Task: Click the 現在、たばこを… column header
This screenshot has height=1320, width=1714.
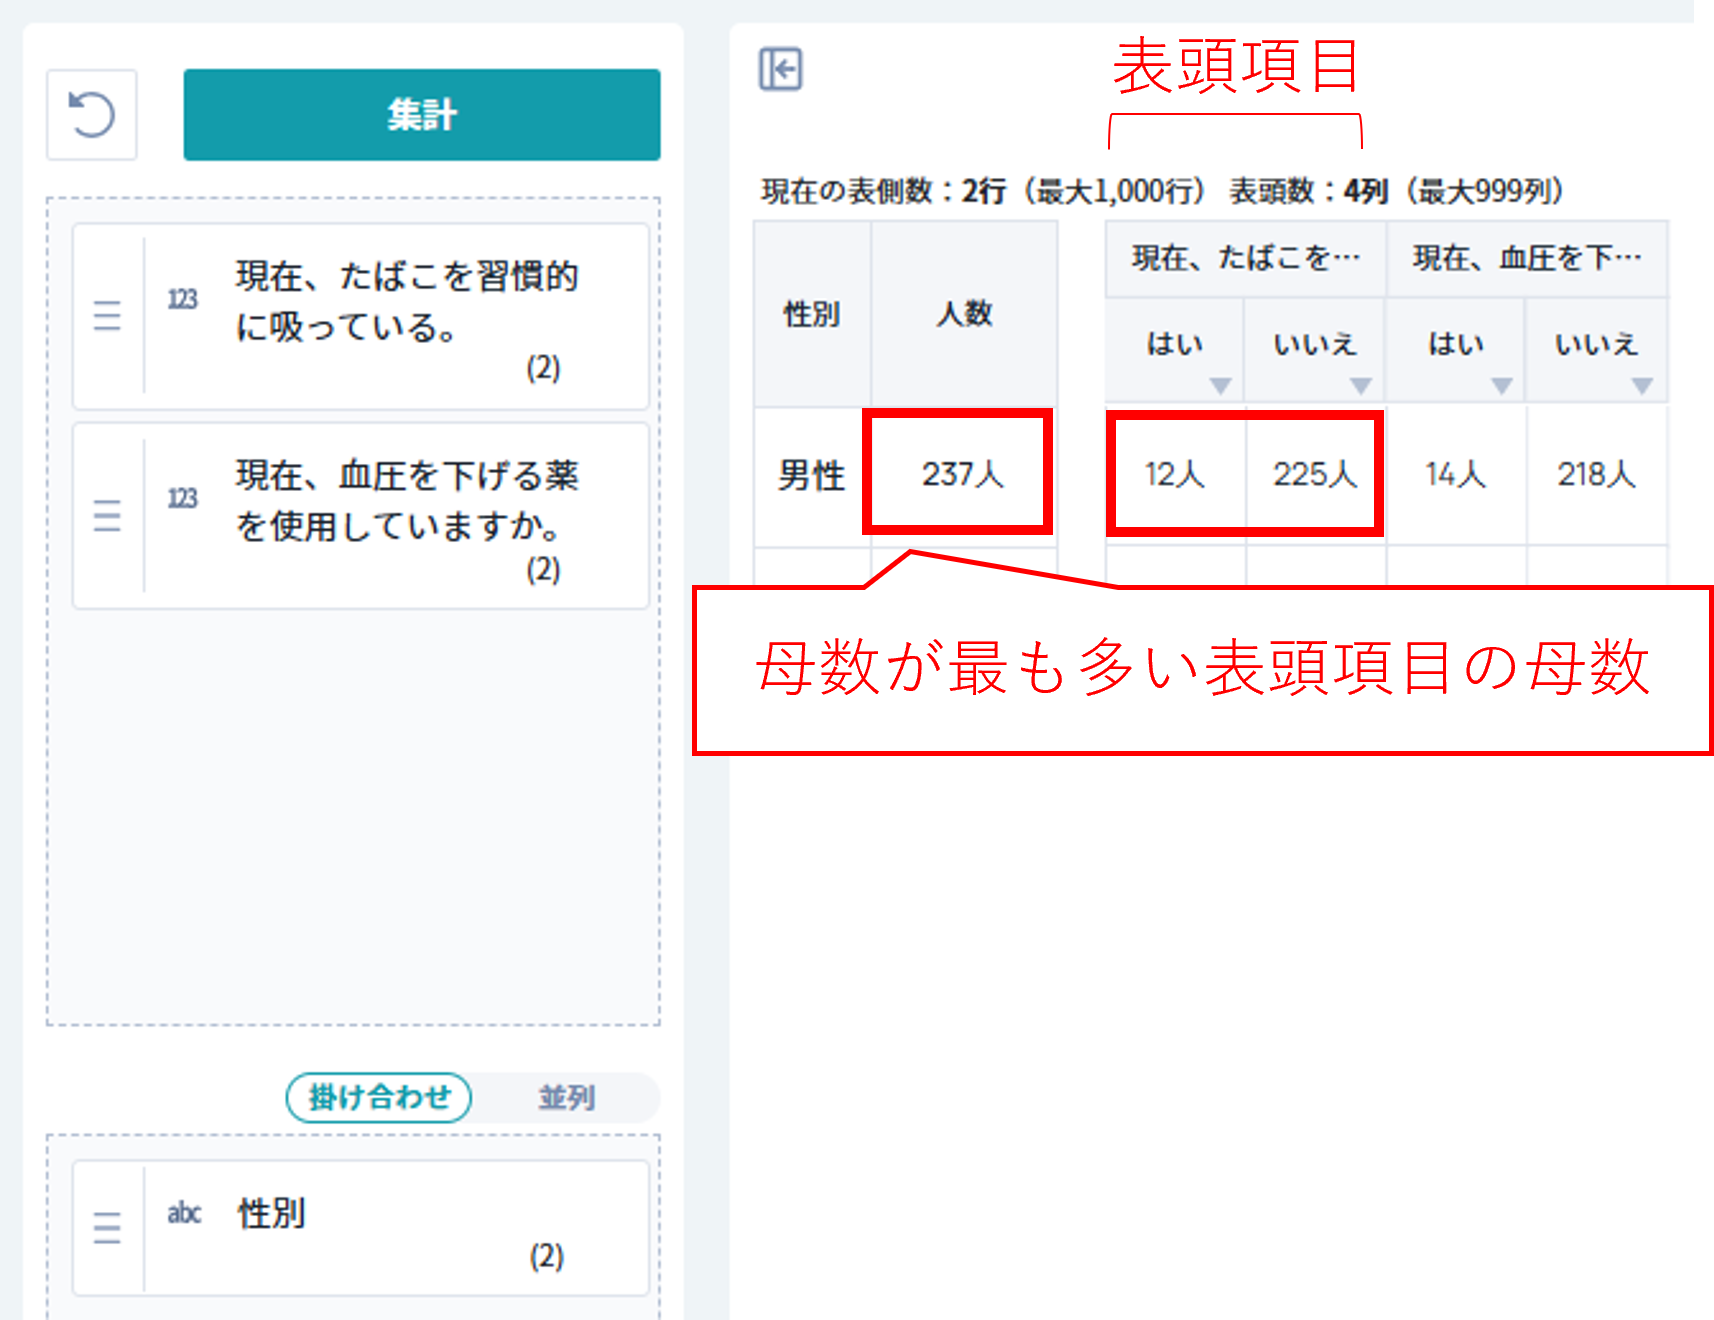Action: point(1245,259)
